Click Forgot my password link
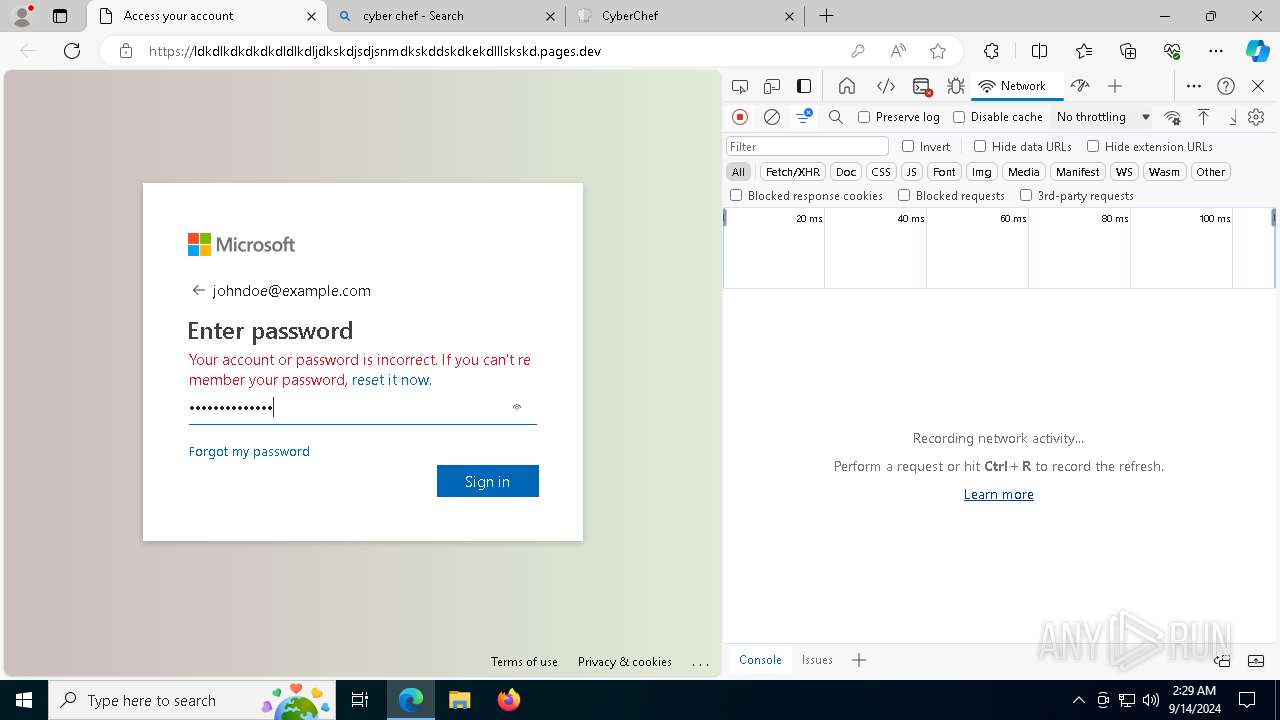This screenshot has width=1280, height=720. click(x=249, y=451)
